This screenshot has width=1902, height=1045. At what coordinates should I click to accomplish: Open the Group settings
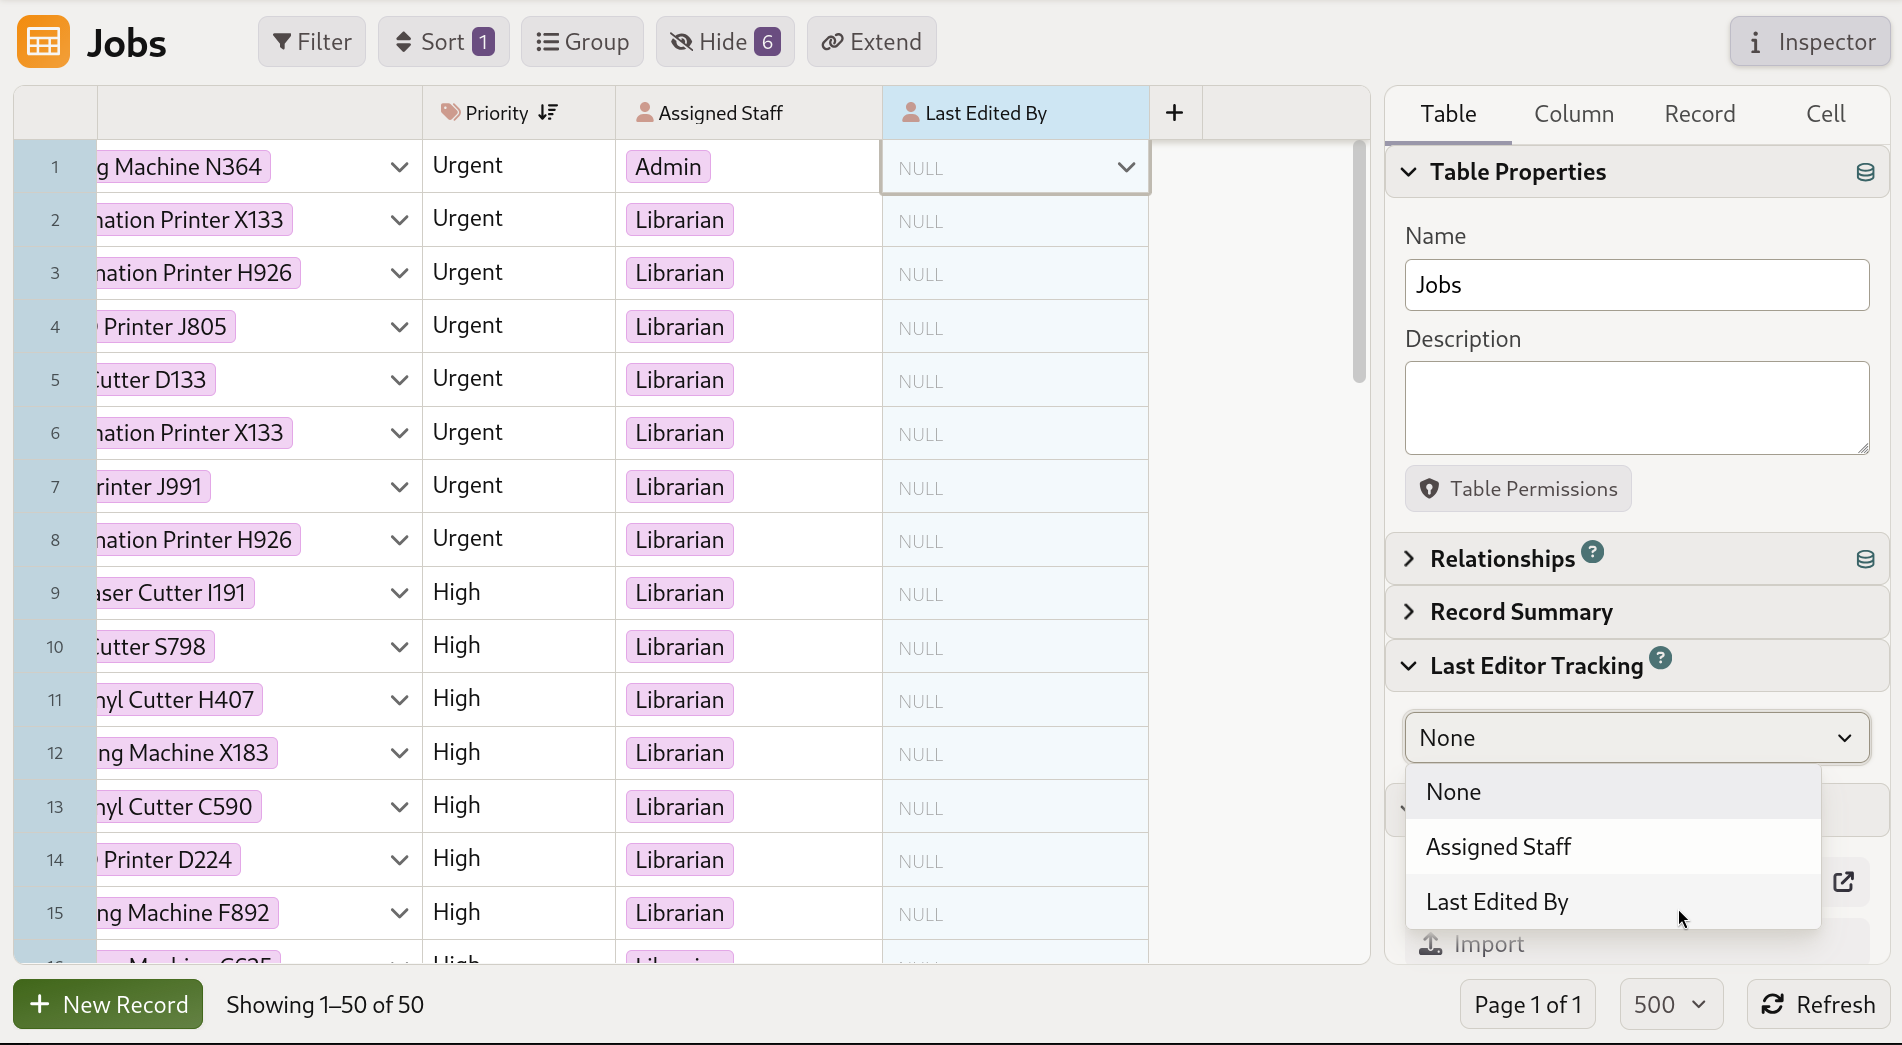[582, 41]
